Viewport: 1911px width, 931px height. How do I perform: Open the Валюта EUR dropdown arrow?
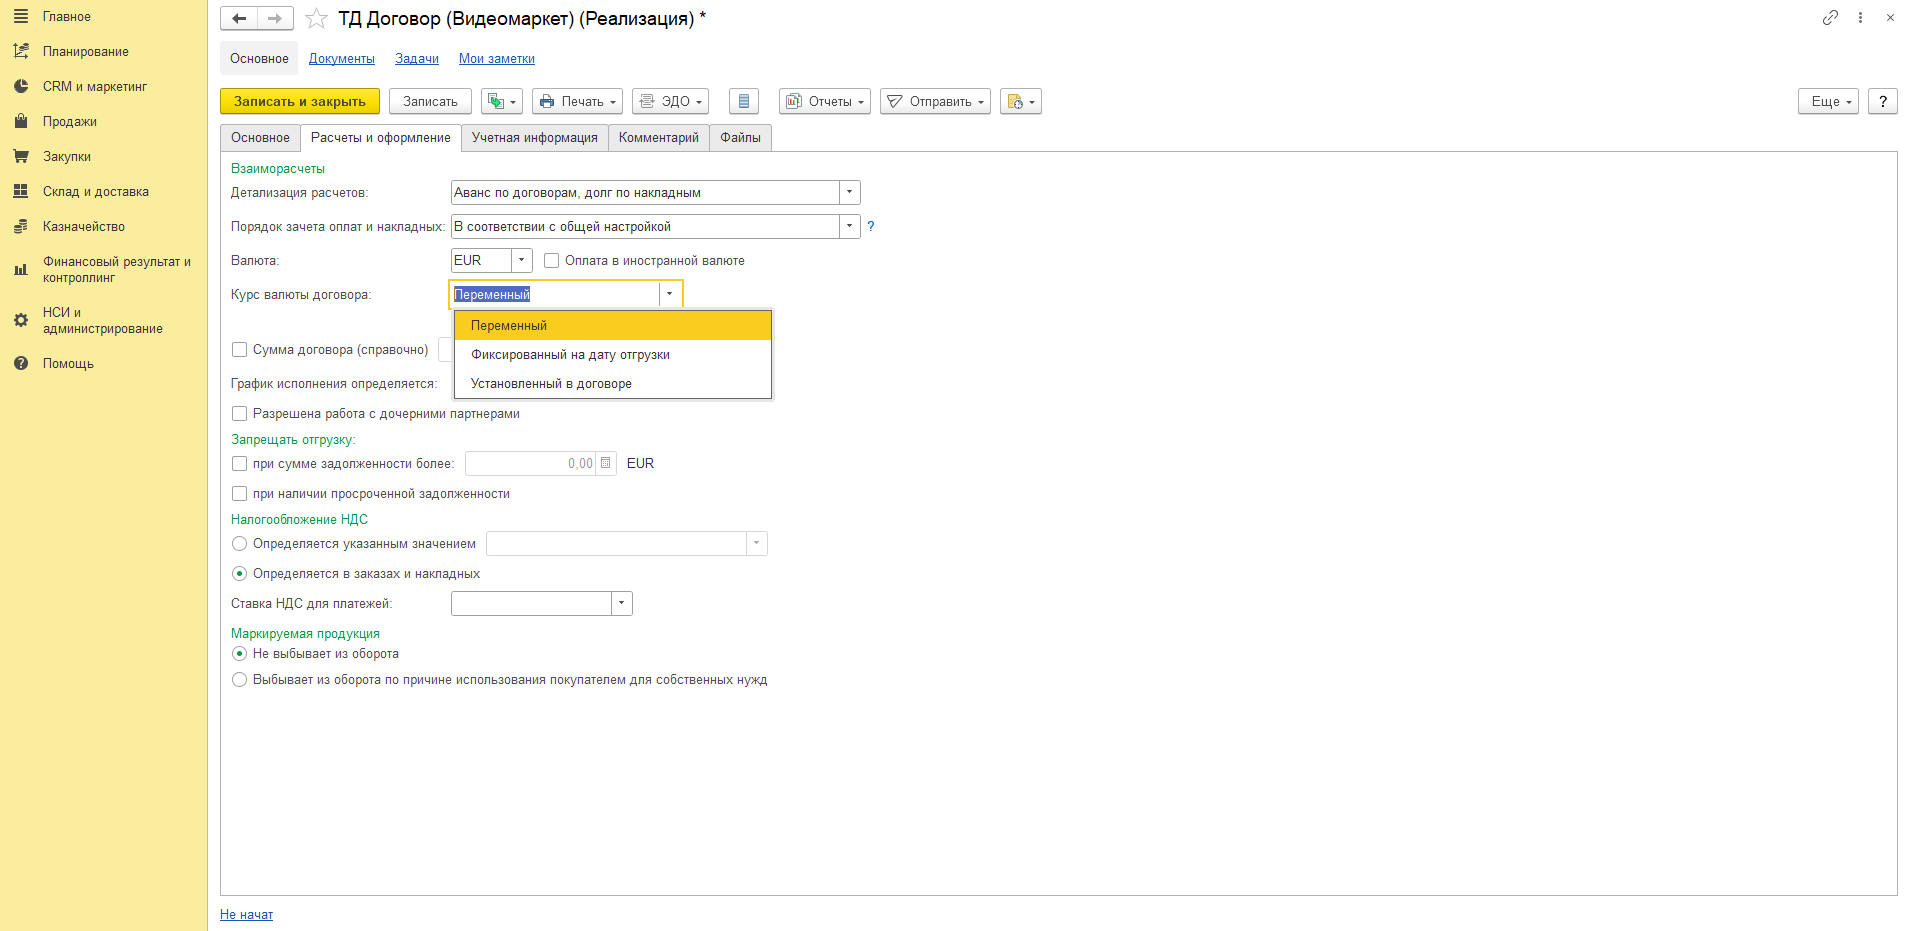[522, 260]
